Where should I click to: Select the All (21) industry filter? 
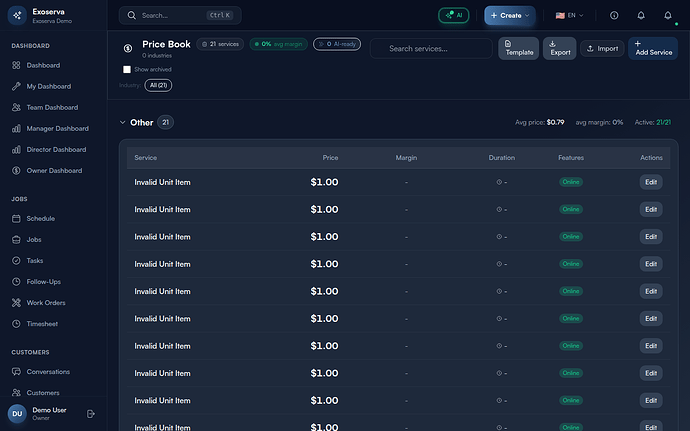[x=158, y=86]
